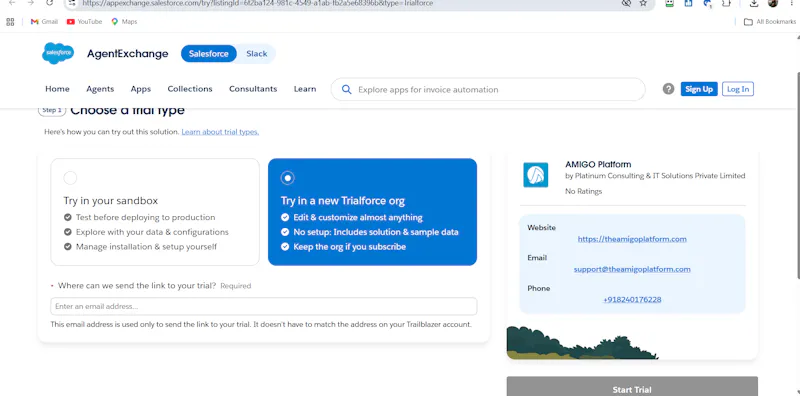Click the Try in your sandbox heading

click(x=111, y=201)
